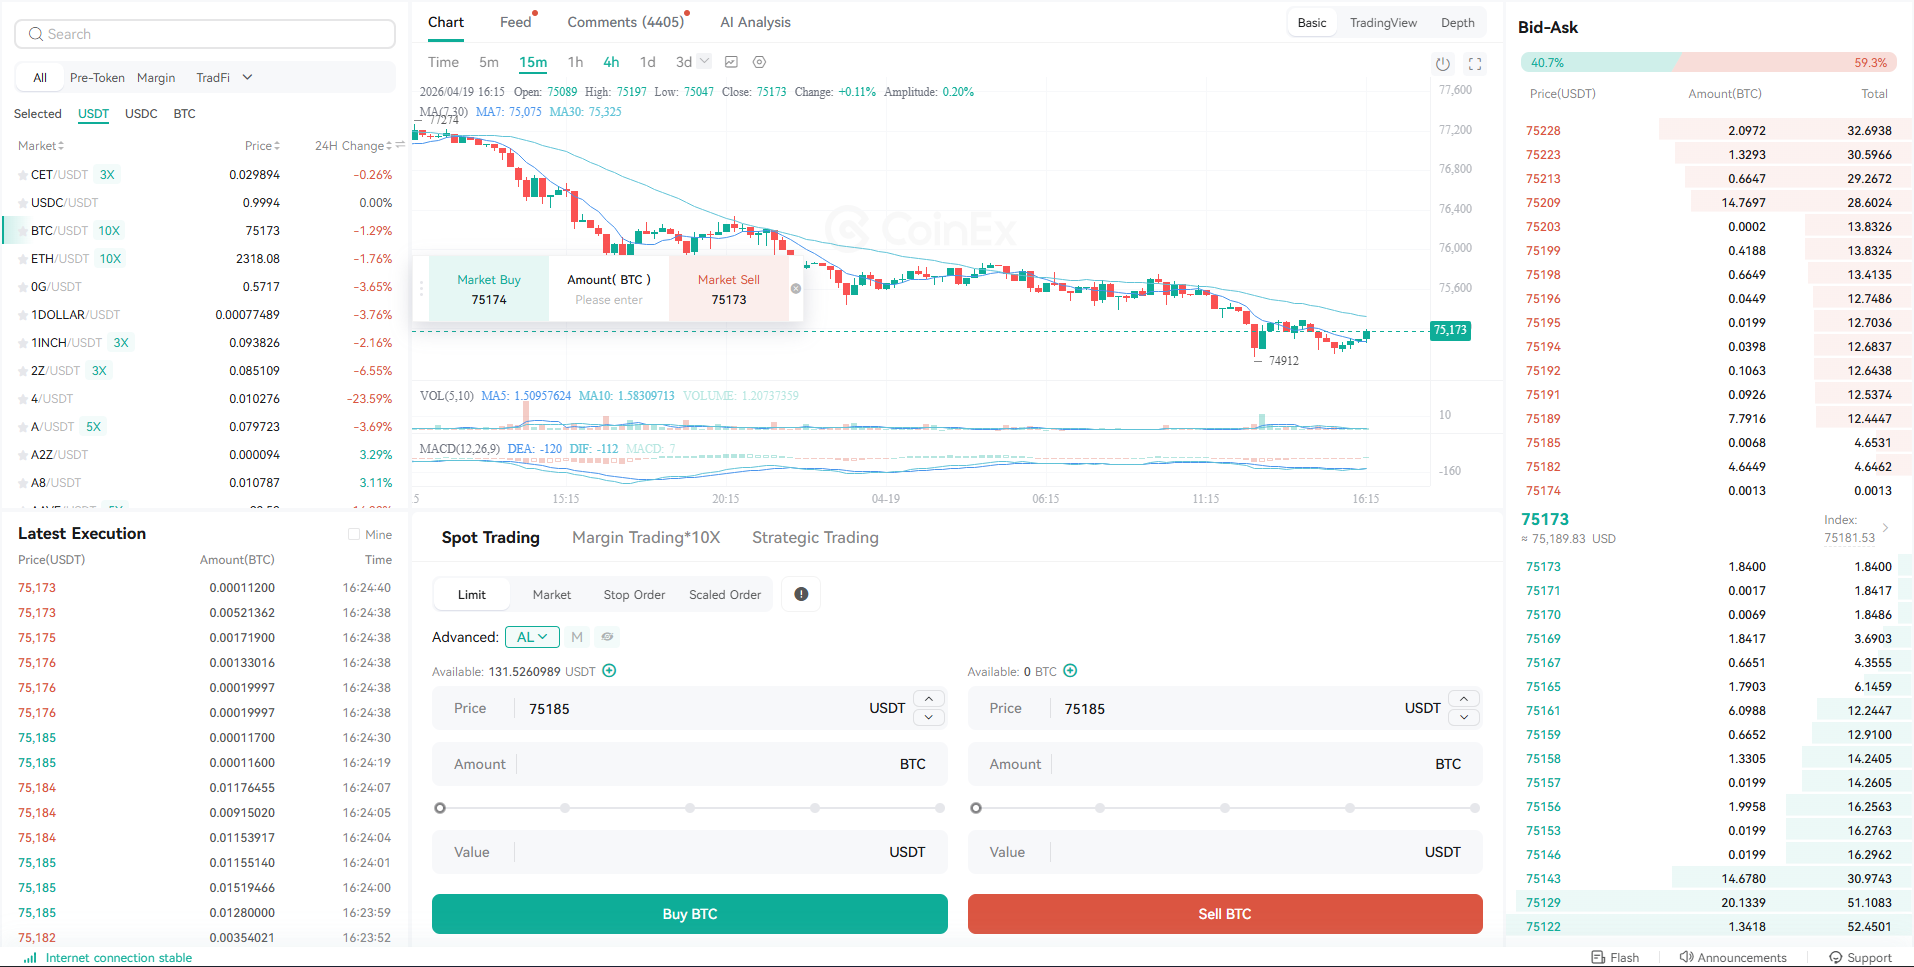Click the sell amount slider handle

coord(976,808)
